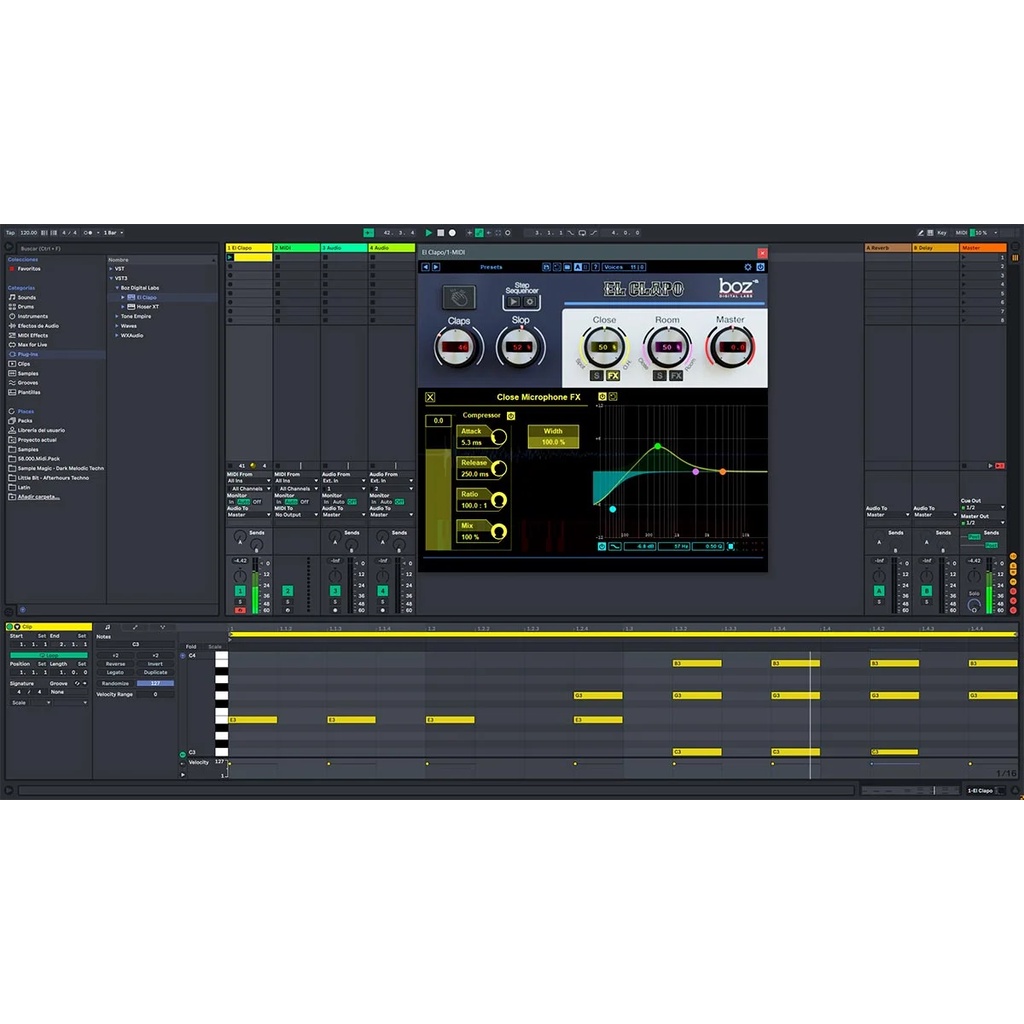Click the El Clapo plugin power icon
The height and width of the screenshot is (1024, 1024).
tap(761, 267)
